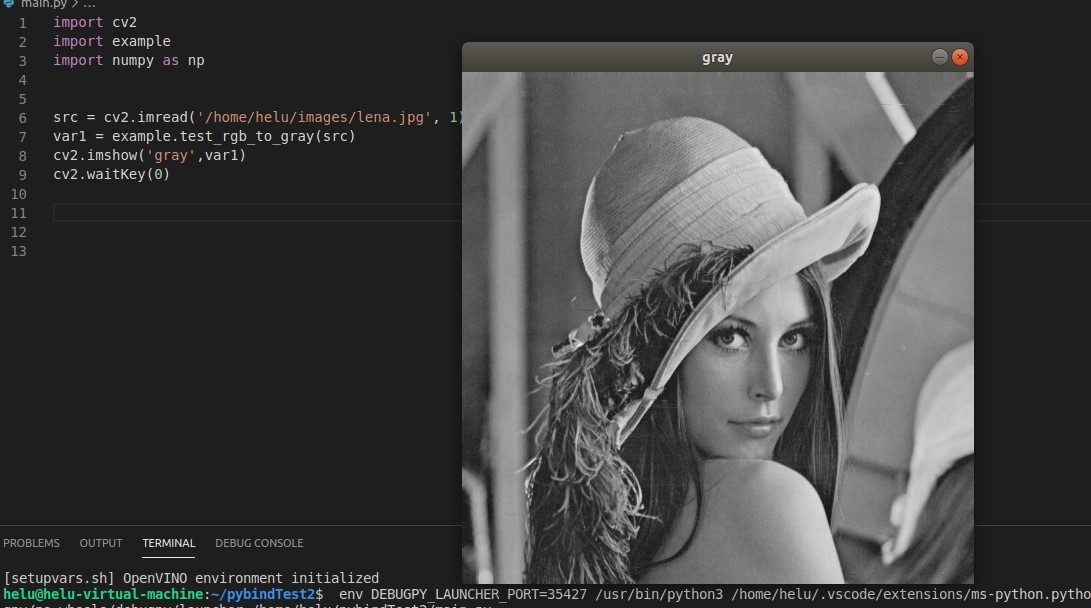
Task: Open the OUTPUT panel tab
Action: point(101,543)
